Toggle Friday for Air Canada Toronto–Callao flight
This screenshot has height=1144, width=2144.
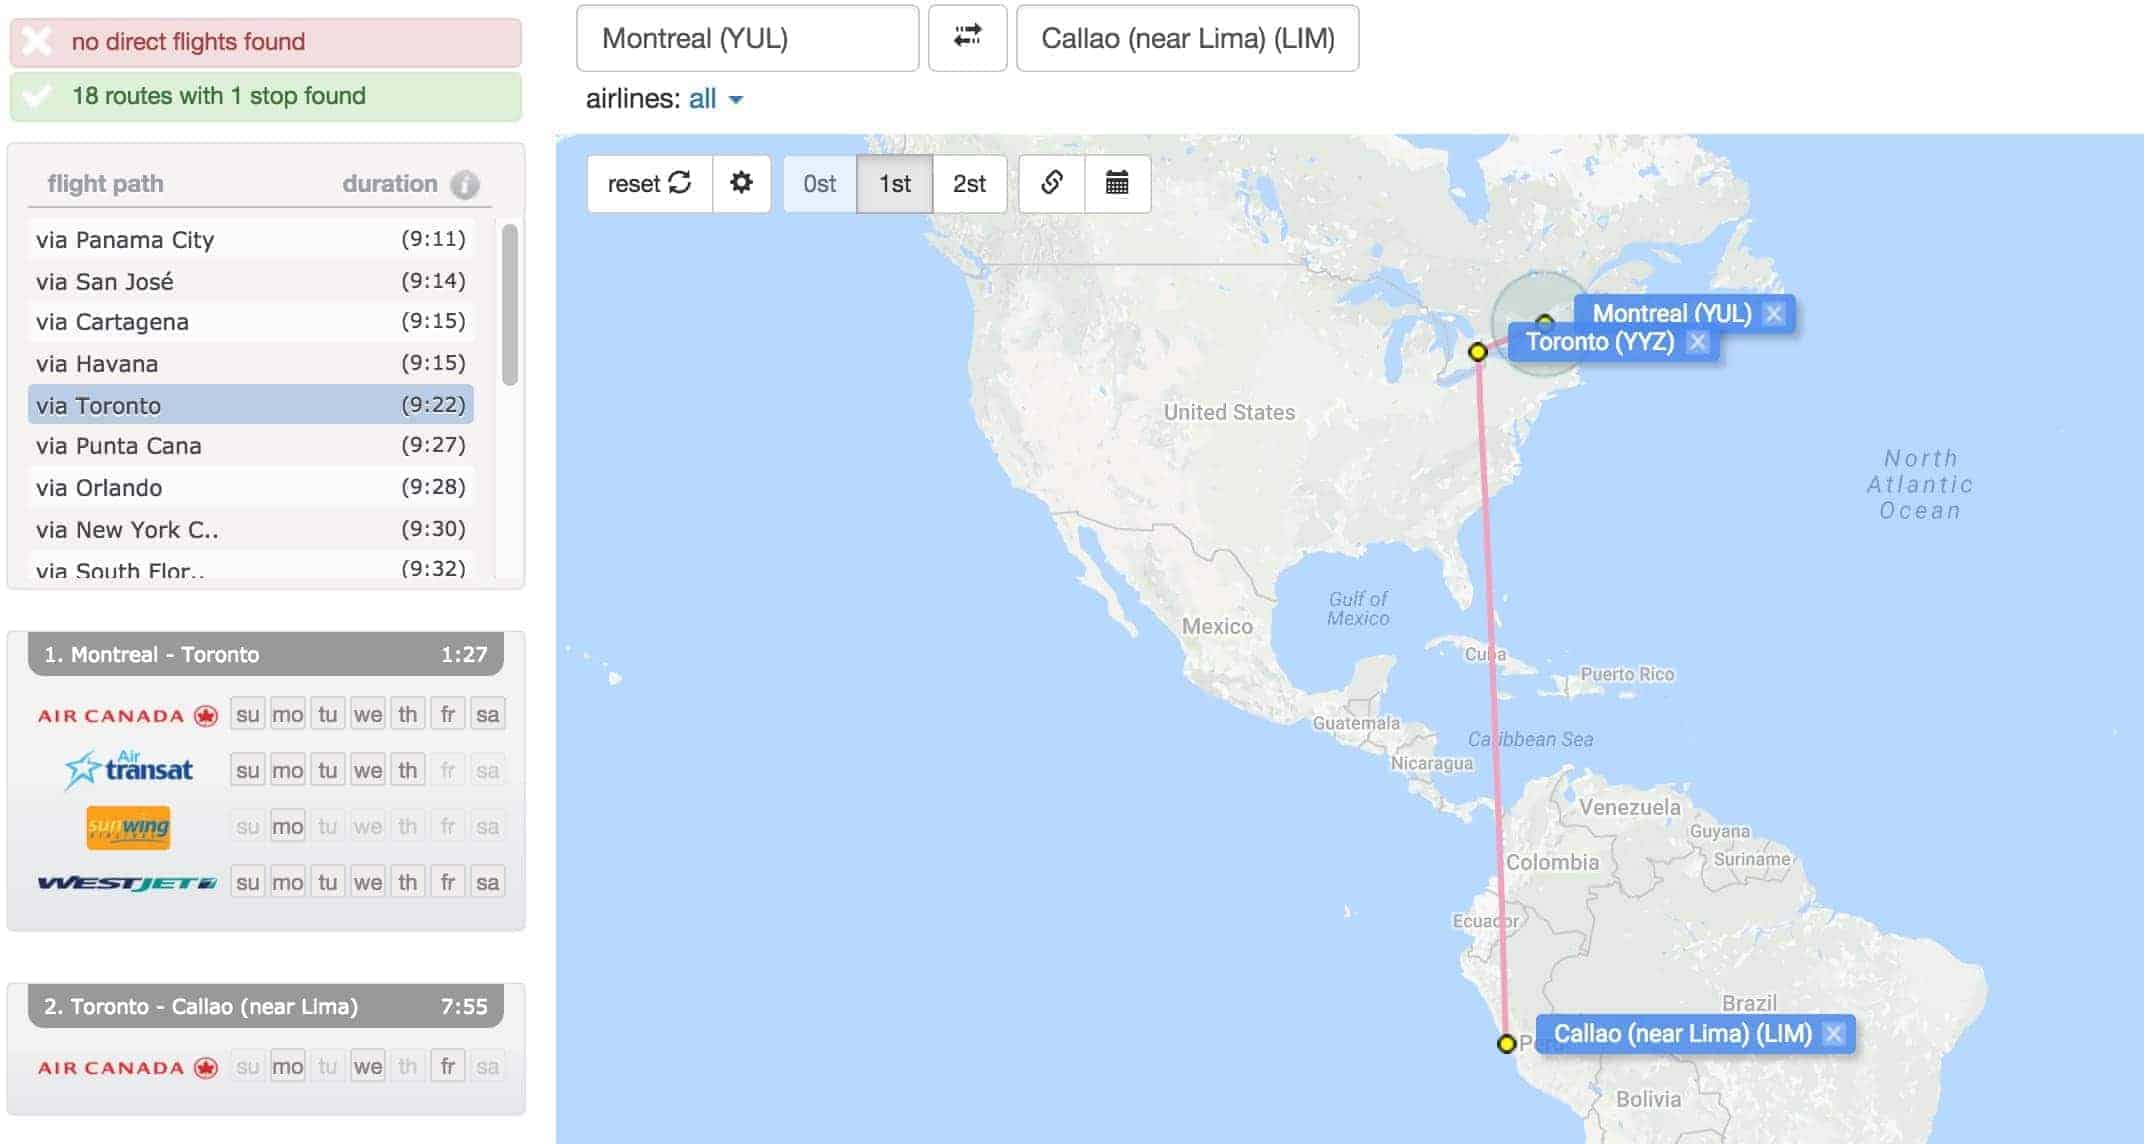(447, 1067)
